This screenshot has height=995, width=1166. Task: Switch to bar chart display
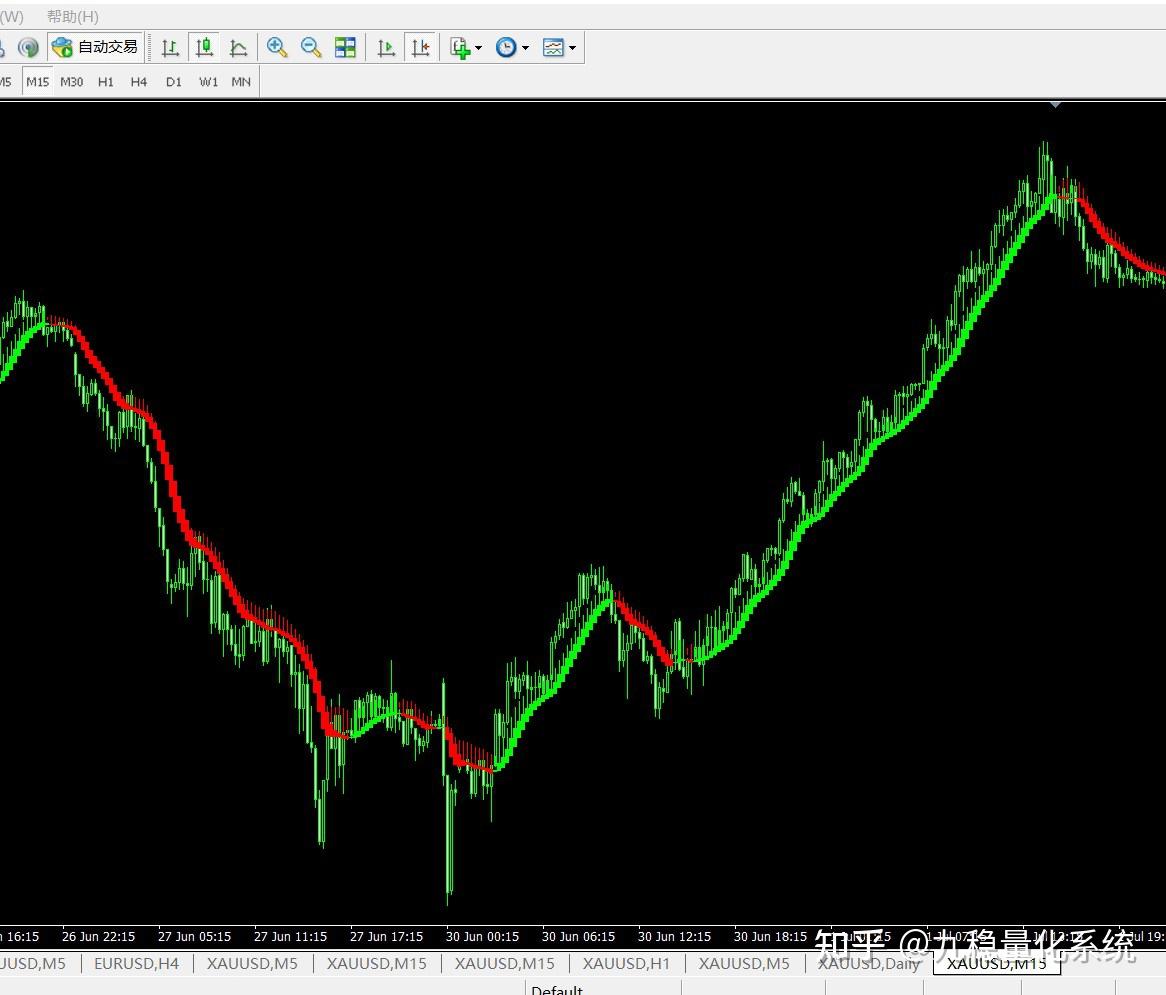169,47
